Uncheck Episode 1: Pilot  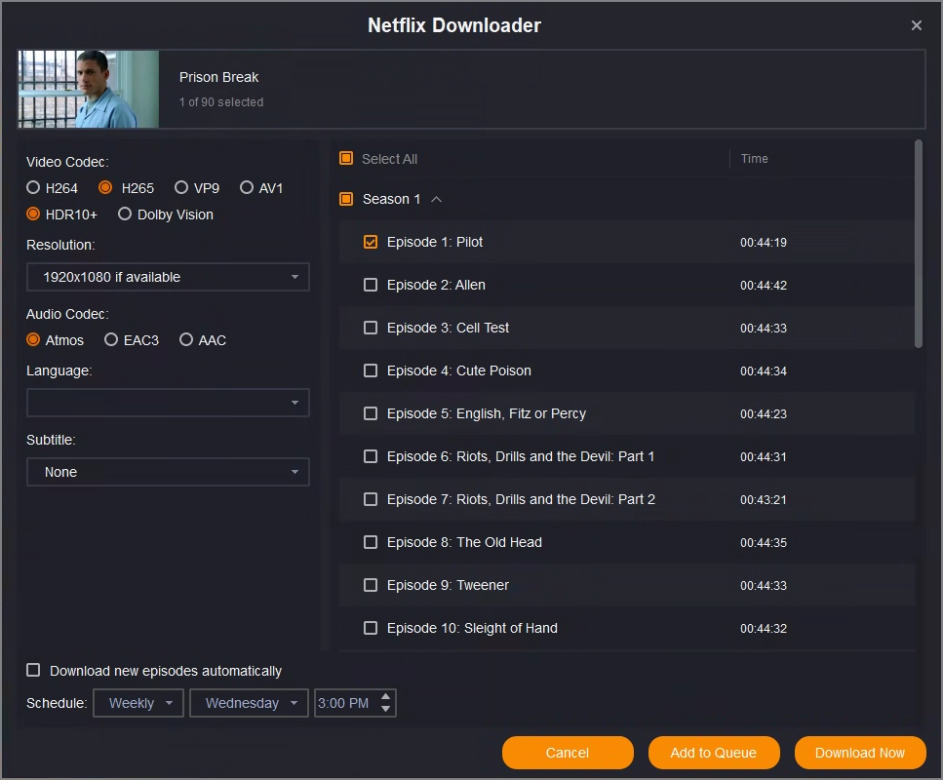coord(371,242)
